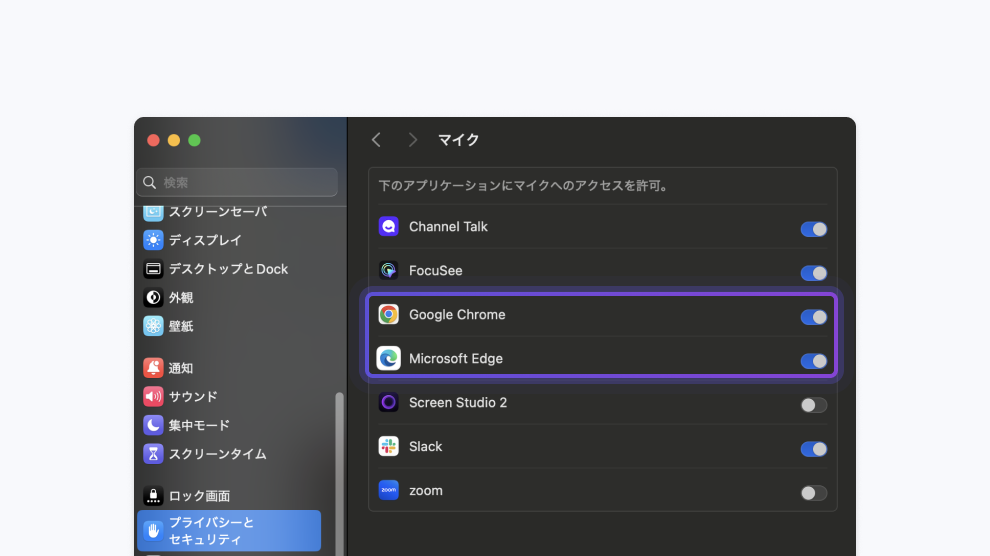The width and height of the screenshot is (990, 556).
Task: Turn on the zoom microphone toggle
Action: 813,493
